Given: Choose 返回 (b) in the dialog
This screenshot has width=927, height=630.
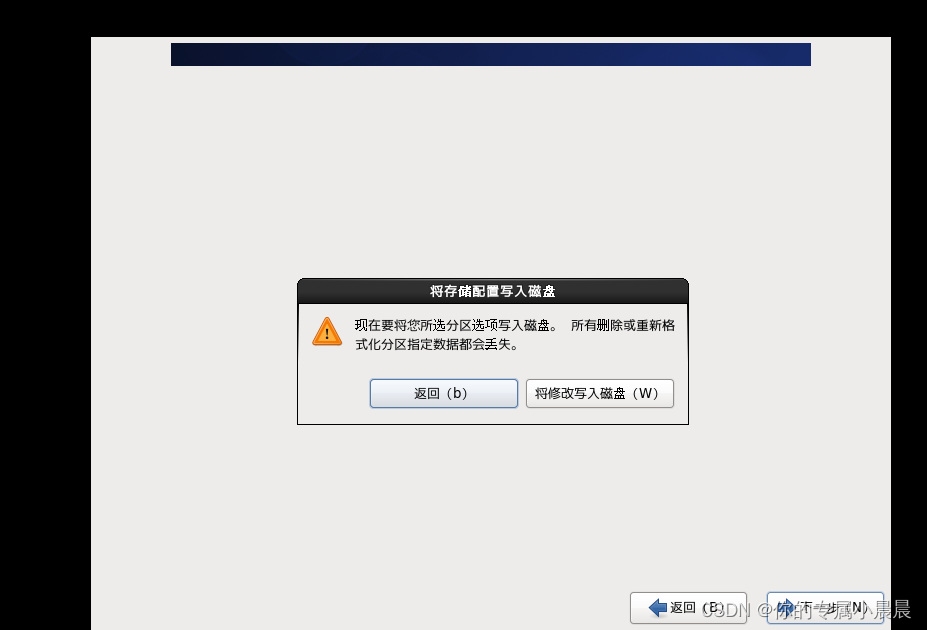Looking at the screenshot, I should pyautogui.click(x=443, y=394).
